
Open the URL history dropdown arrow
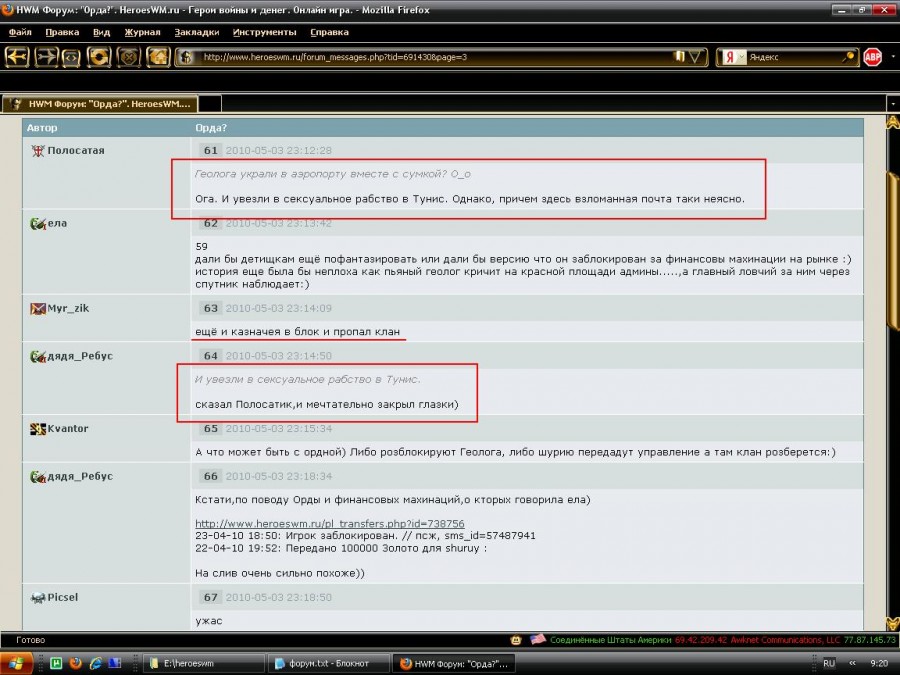click(x=697, y=57)
